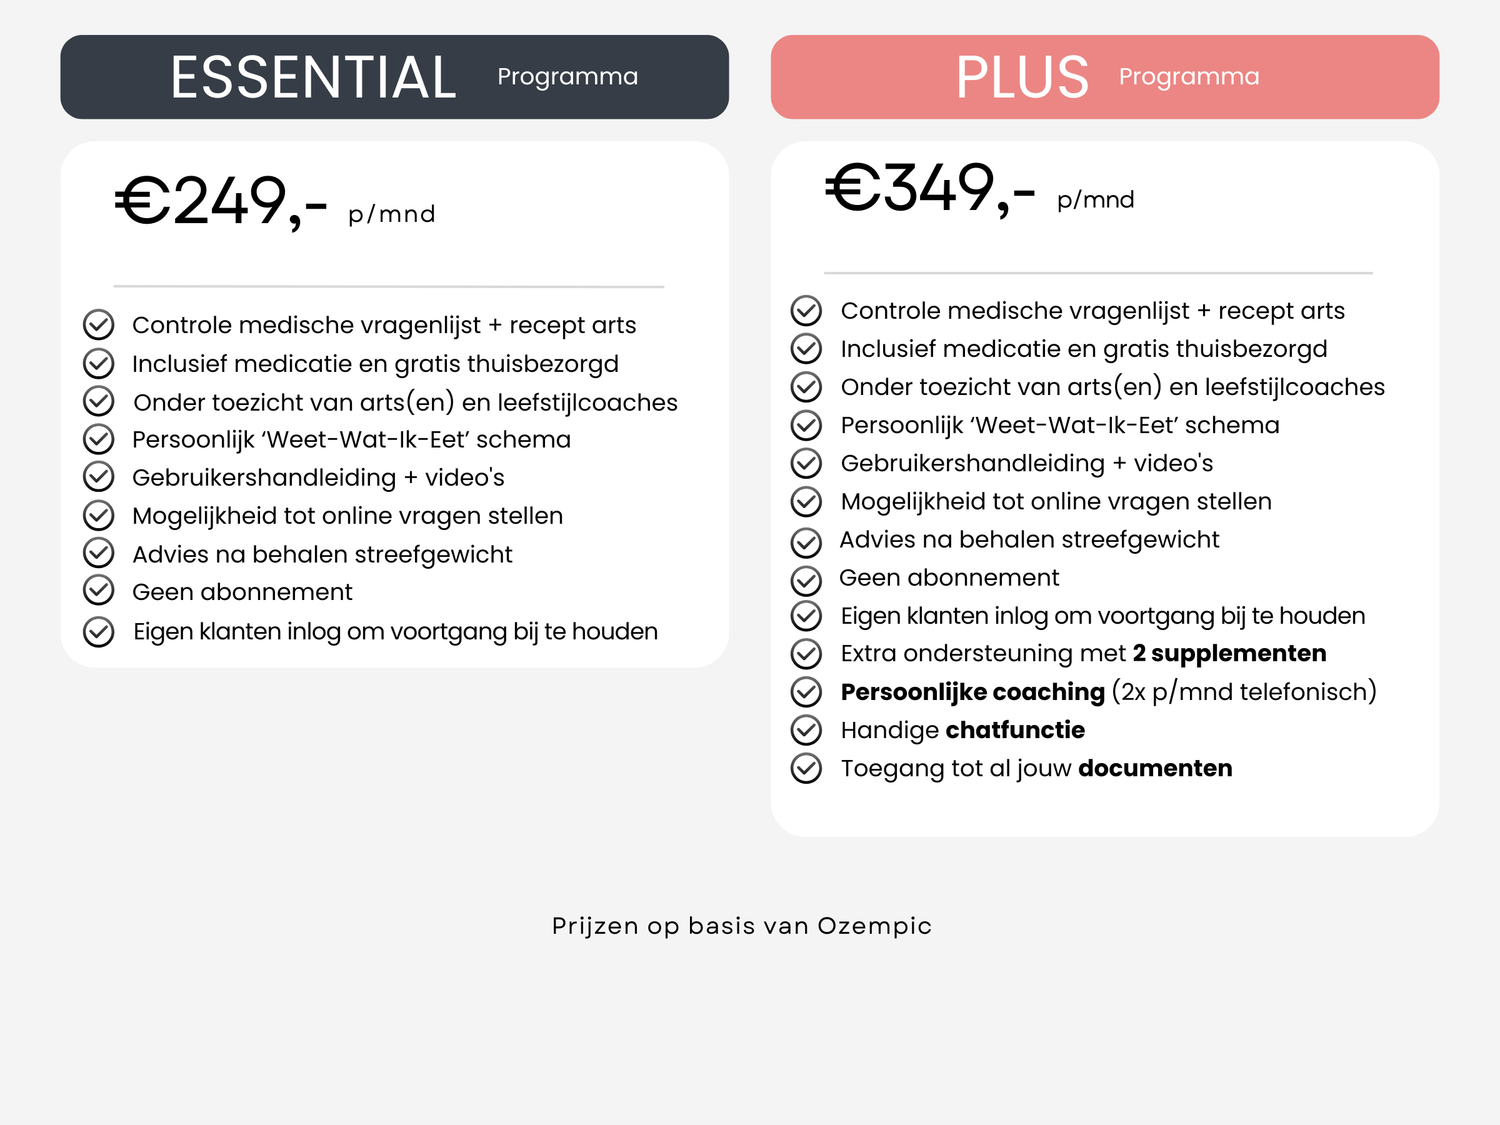Image resolution: width=1500 pixels, height=1125 pixels.
Task: Click 'Prijzen op basis van Ozempic' text
Action: point(741,926)
